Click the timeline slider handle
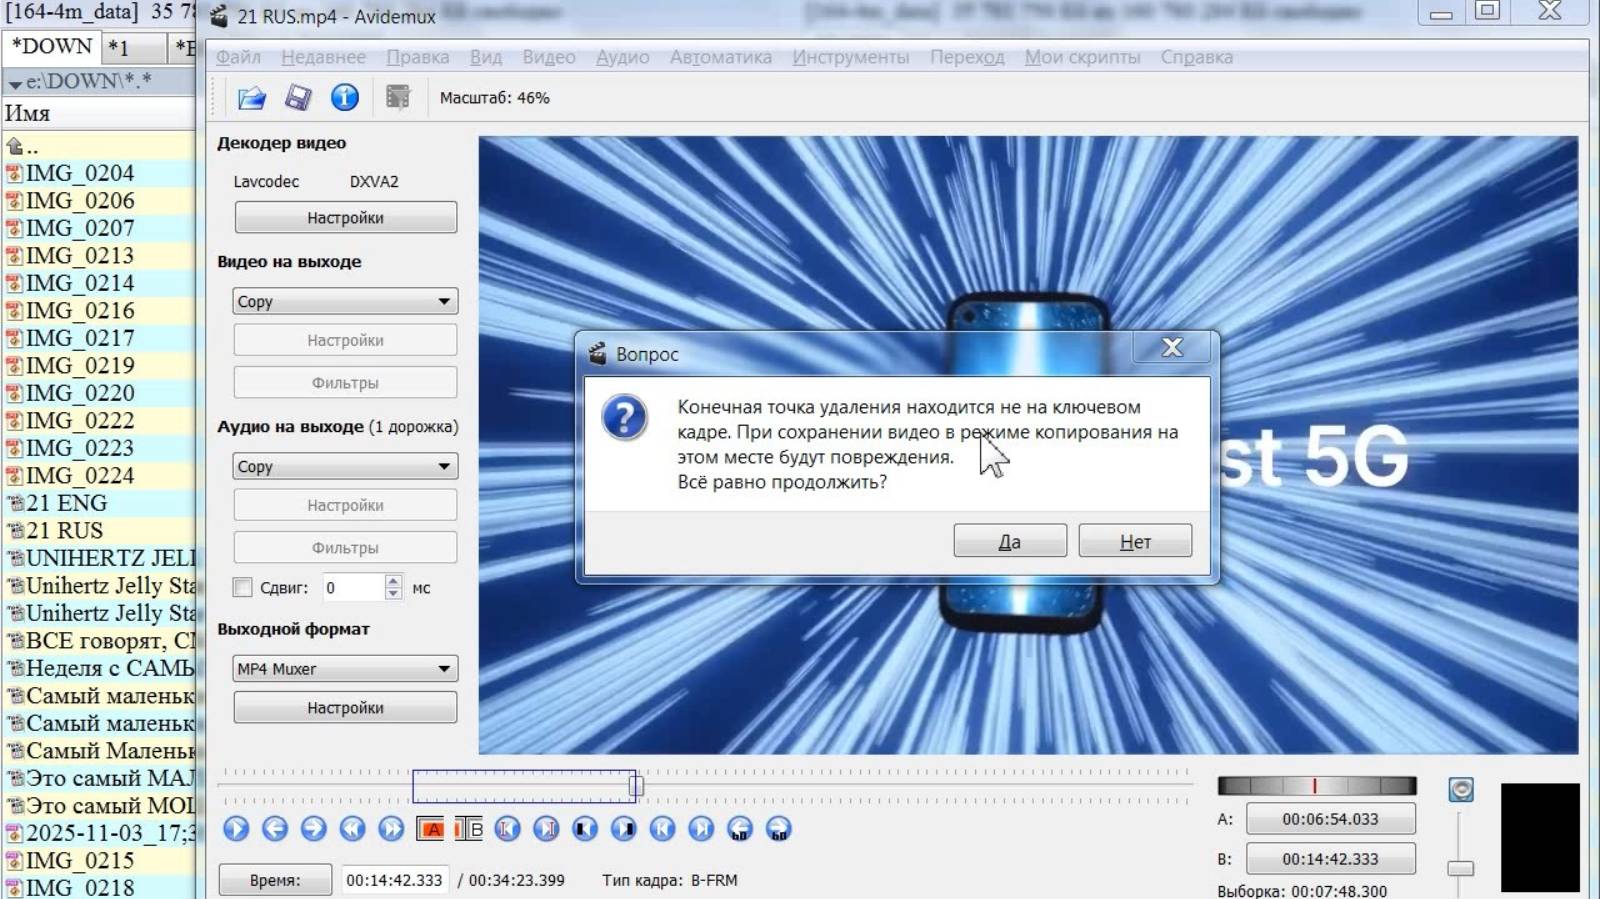This screenshot has width=1600, height=899. 635,787
